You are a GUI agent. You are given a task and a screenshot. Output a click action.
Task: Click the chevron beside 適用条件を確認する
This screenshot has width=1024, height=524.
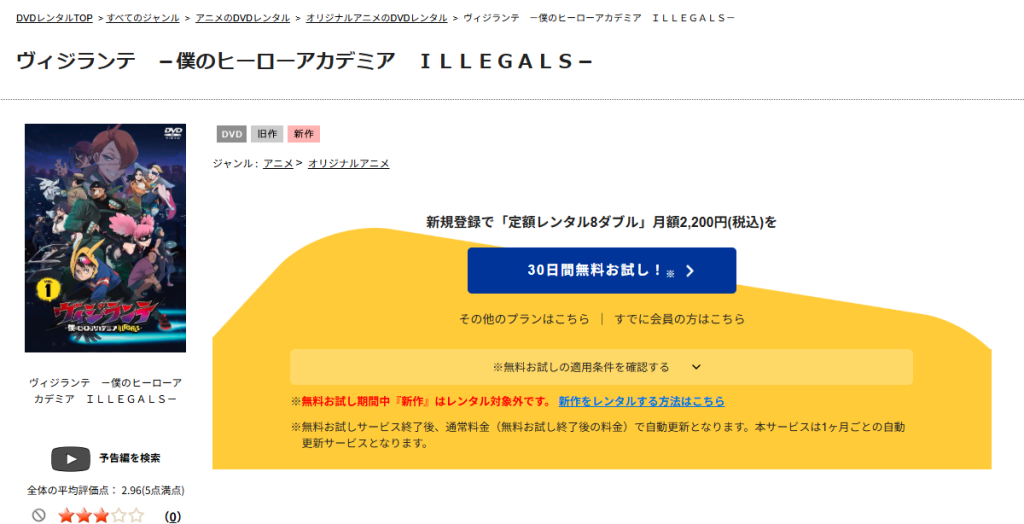click(696, 367)
